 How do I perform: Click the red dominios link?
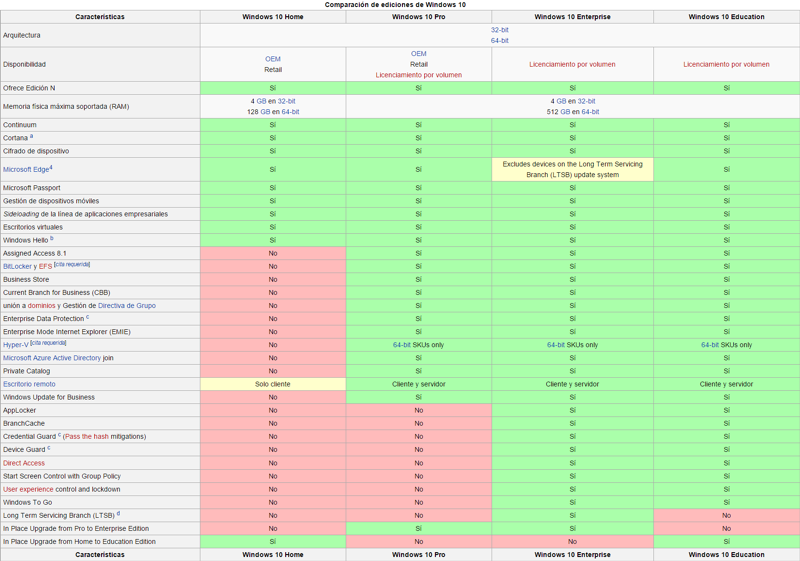(41, 305)
